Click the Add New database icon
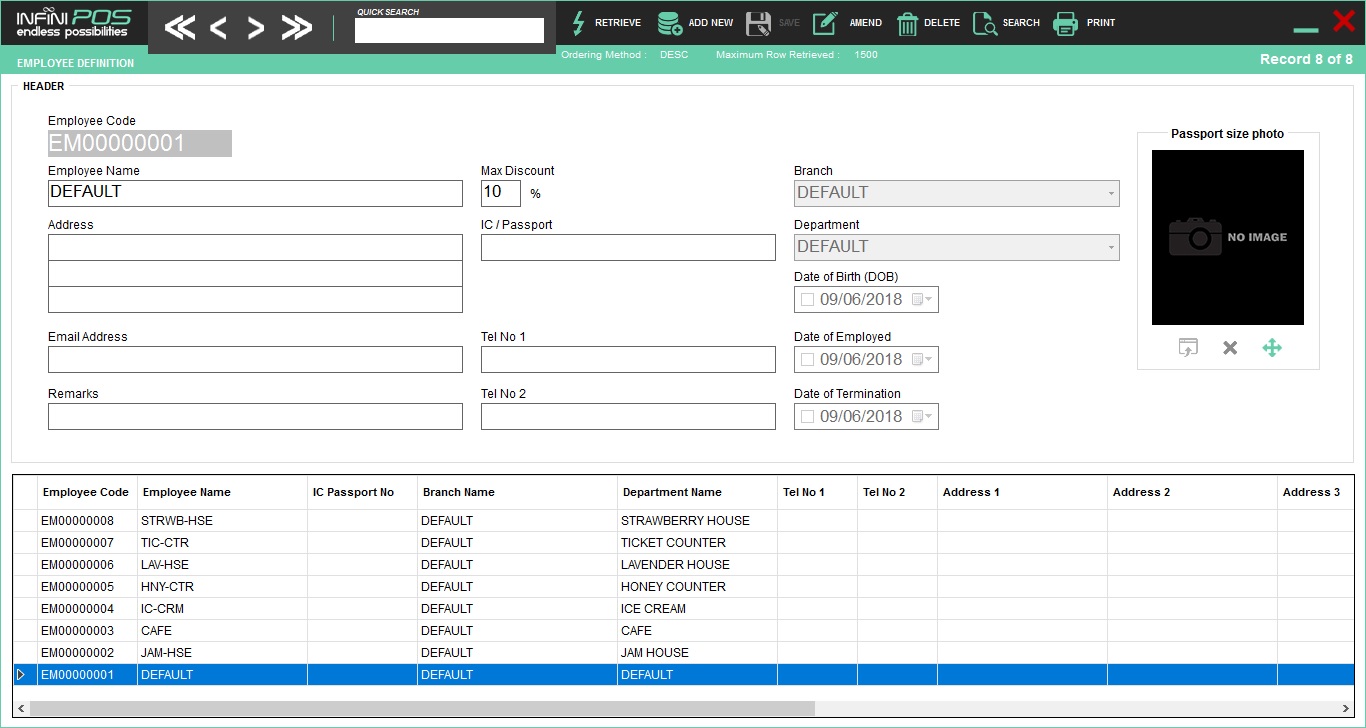Image resolution: width=1366 pixels, height=728 pixels. coord(670,23)
